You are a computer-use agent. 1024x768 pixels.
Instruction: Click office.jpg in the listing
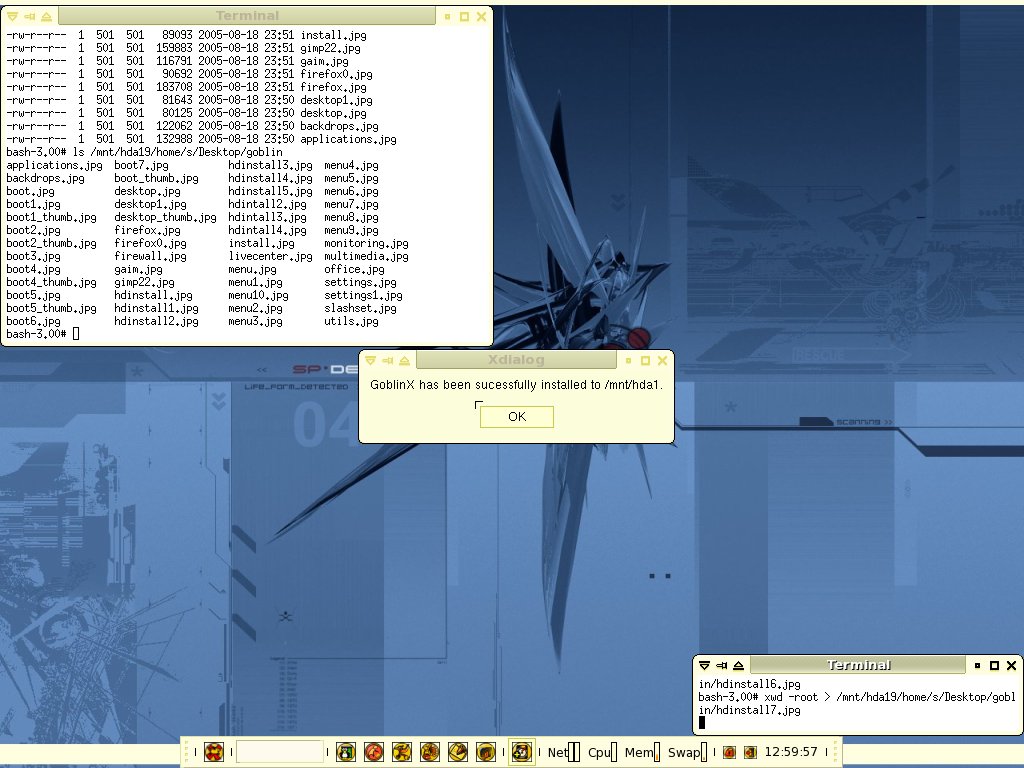pyautogui.click(x=354, y=269)
